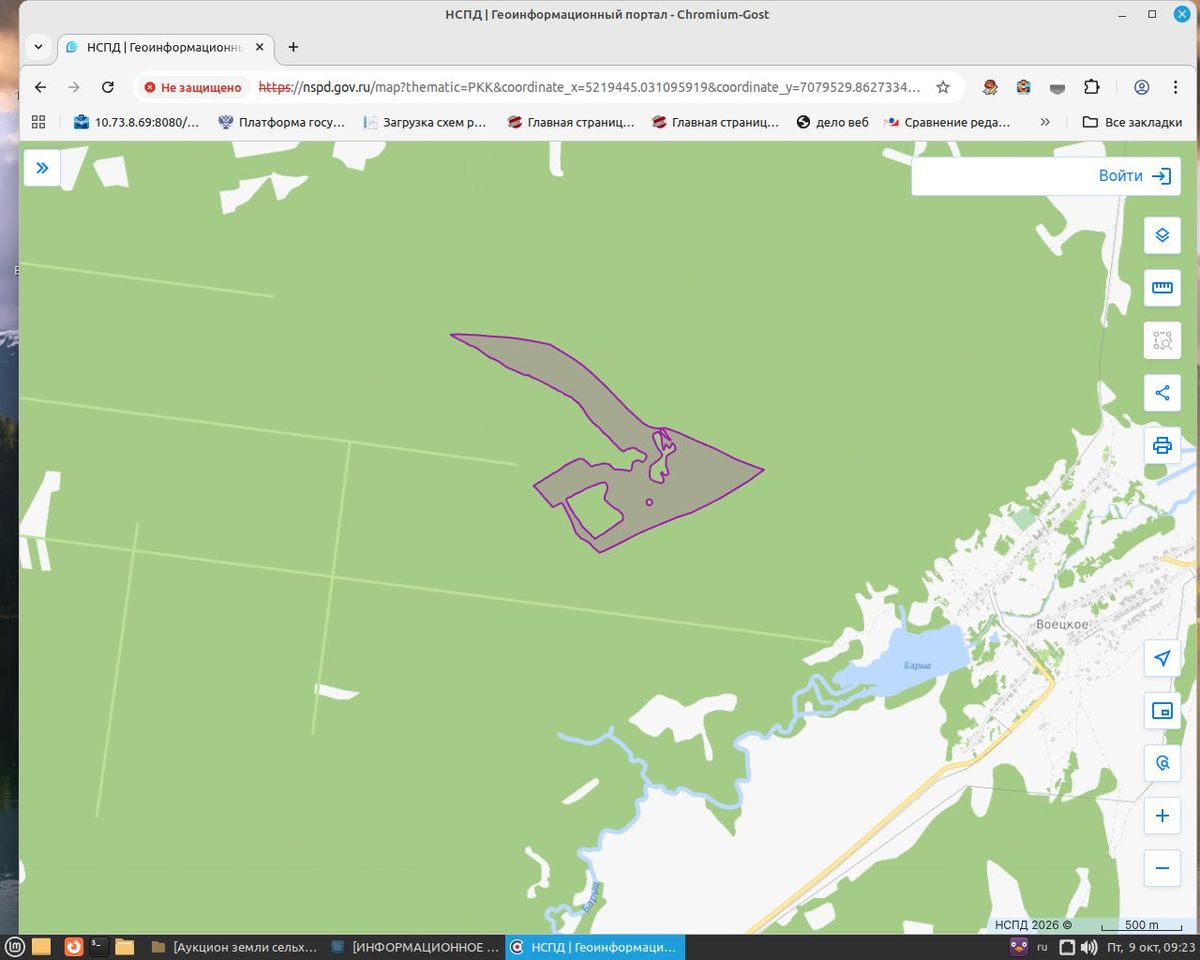Zoom in with the plus button
The height and width of the screenshot is (960, 1200).
[x=1162, y=816]
